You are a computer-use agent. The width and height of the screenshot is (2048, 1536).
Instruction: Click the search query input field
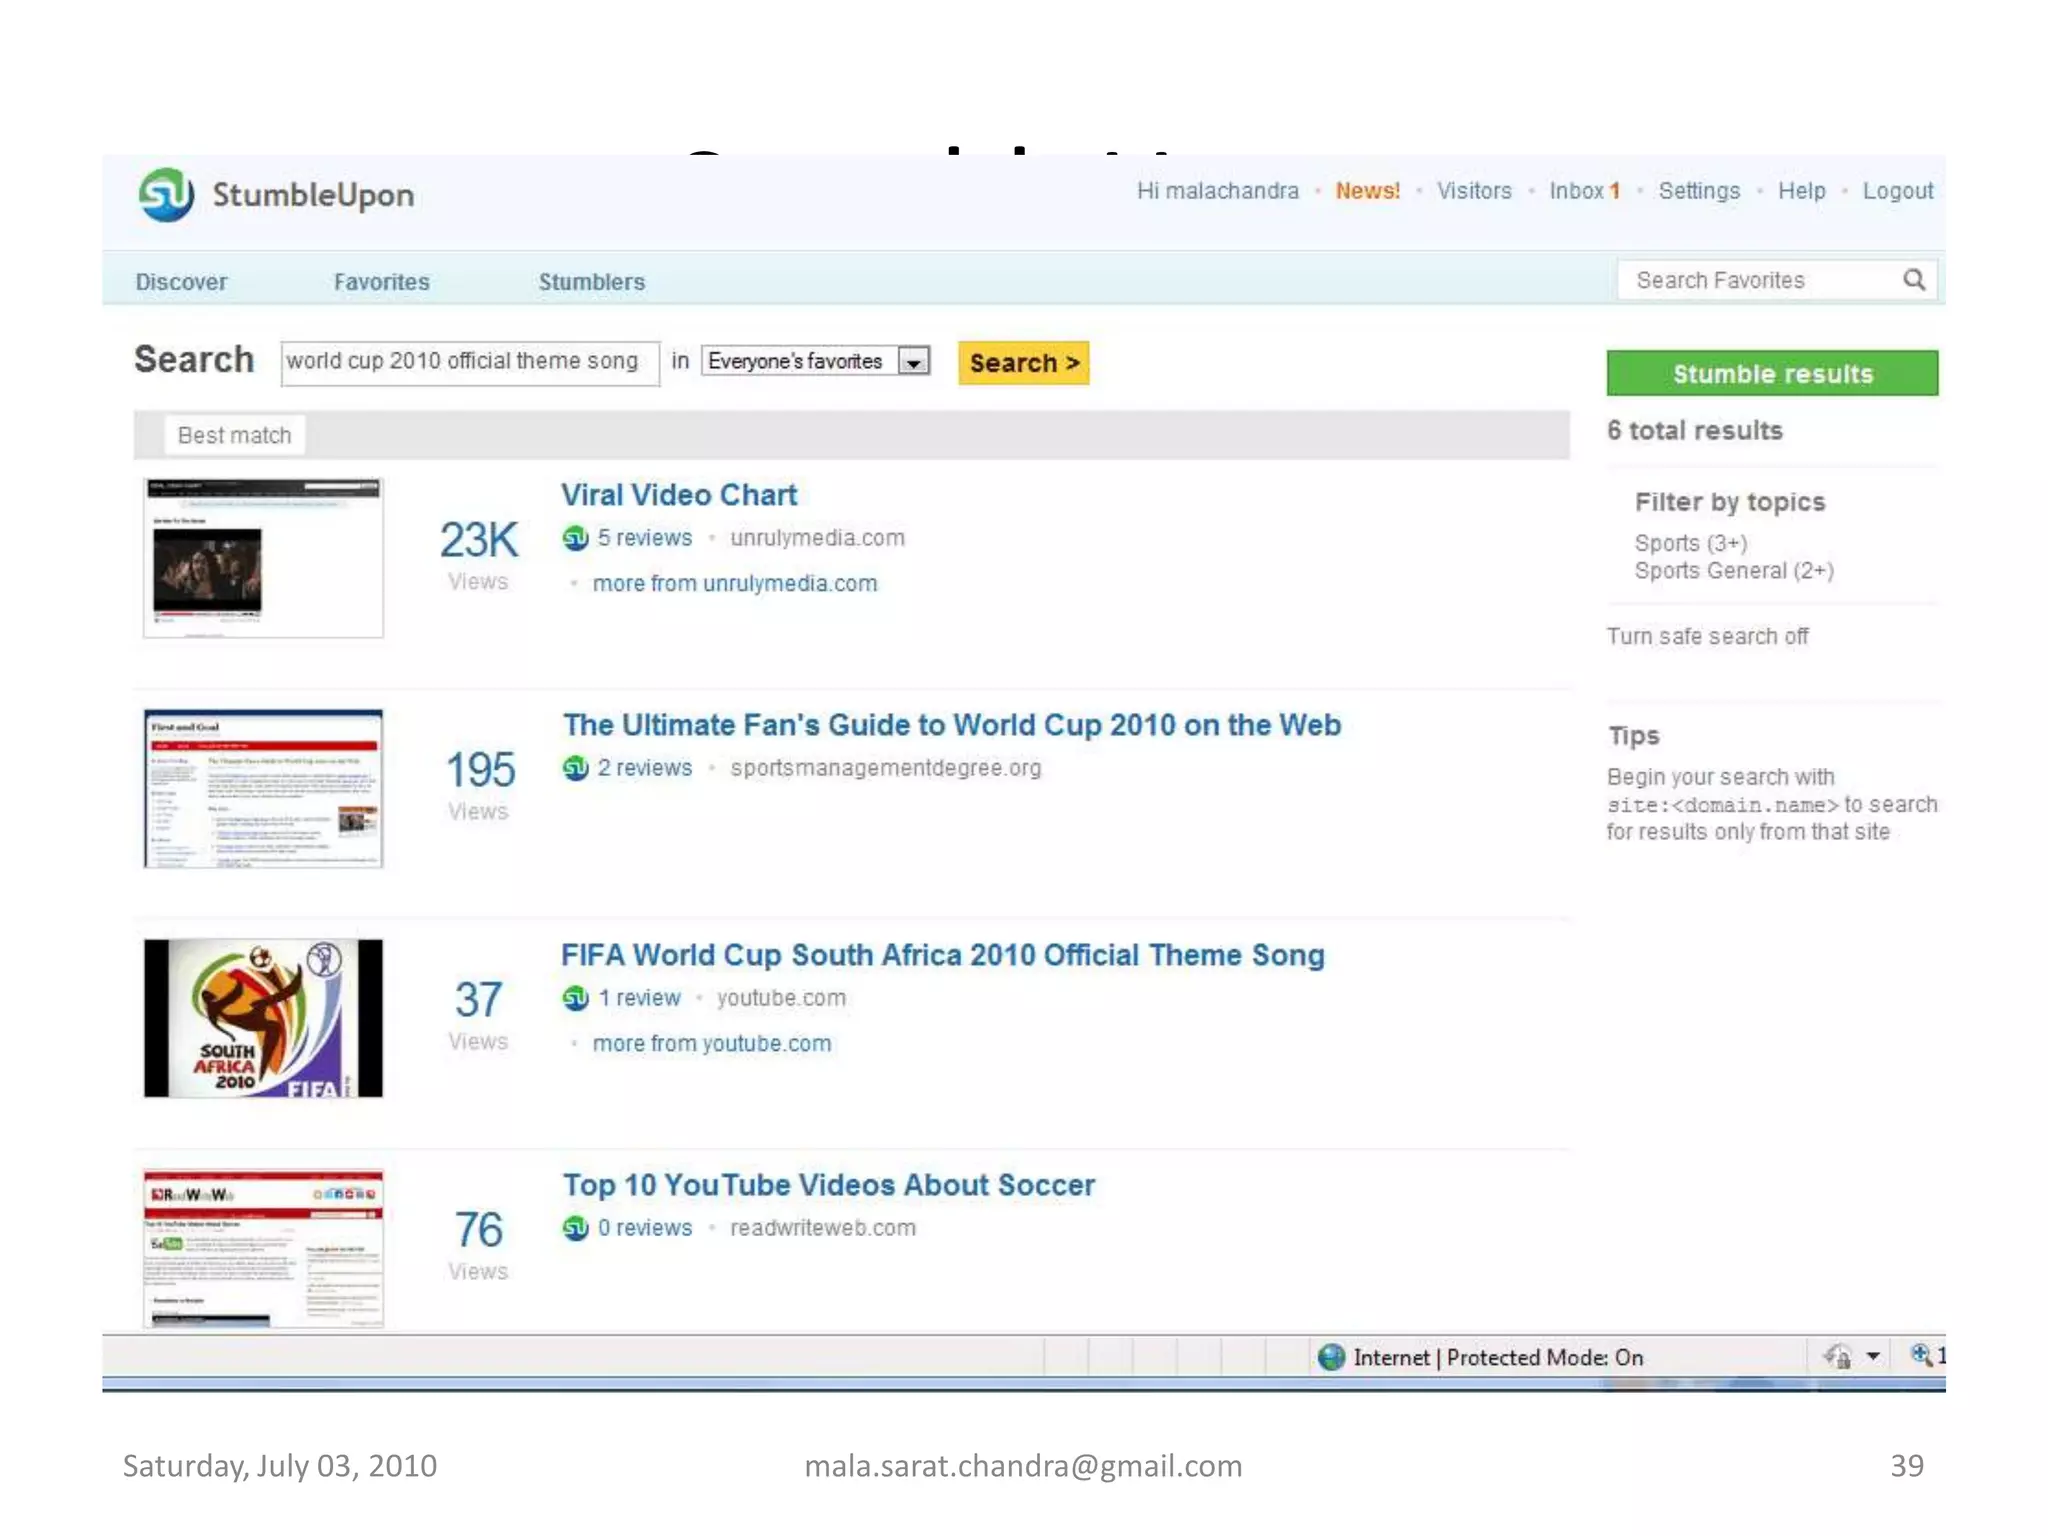click(x=470, y=362)
